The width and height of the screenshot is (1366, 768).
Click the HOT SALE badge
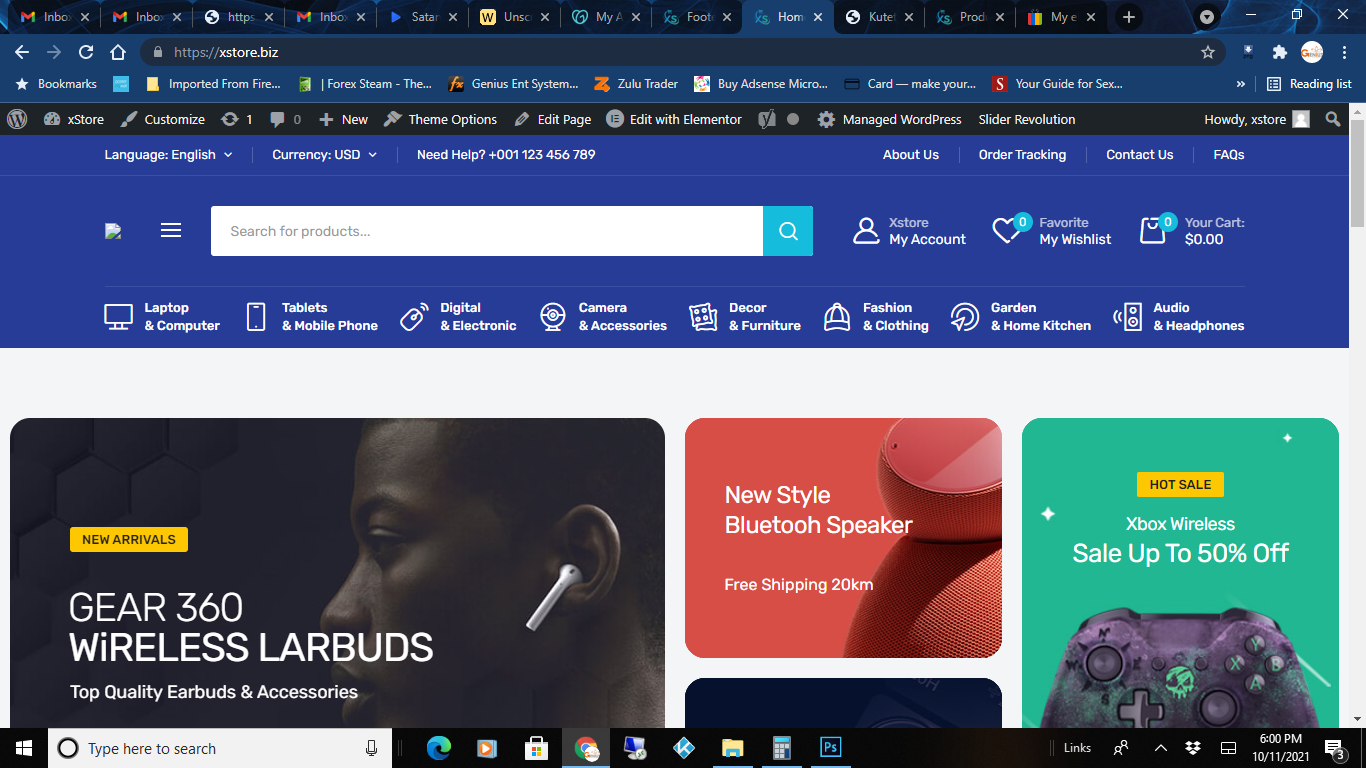click(x=1180, y=484)
